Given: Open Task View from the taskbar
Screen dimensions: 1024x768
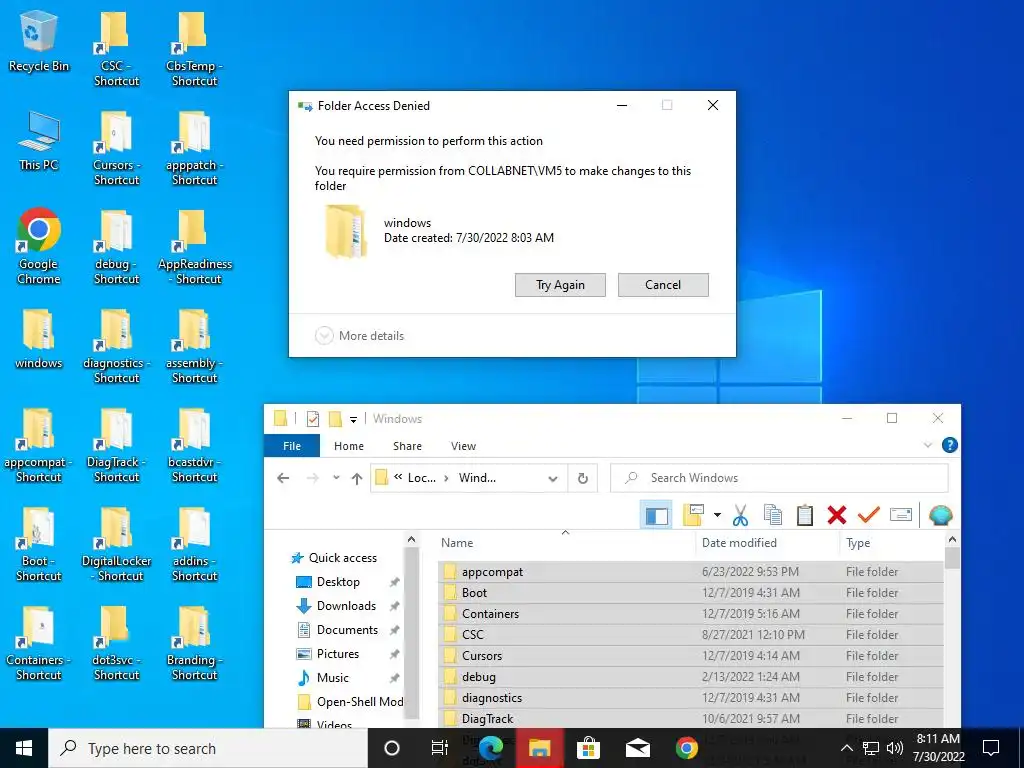Looking at the screenshot, I should coord(440,748).
